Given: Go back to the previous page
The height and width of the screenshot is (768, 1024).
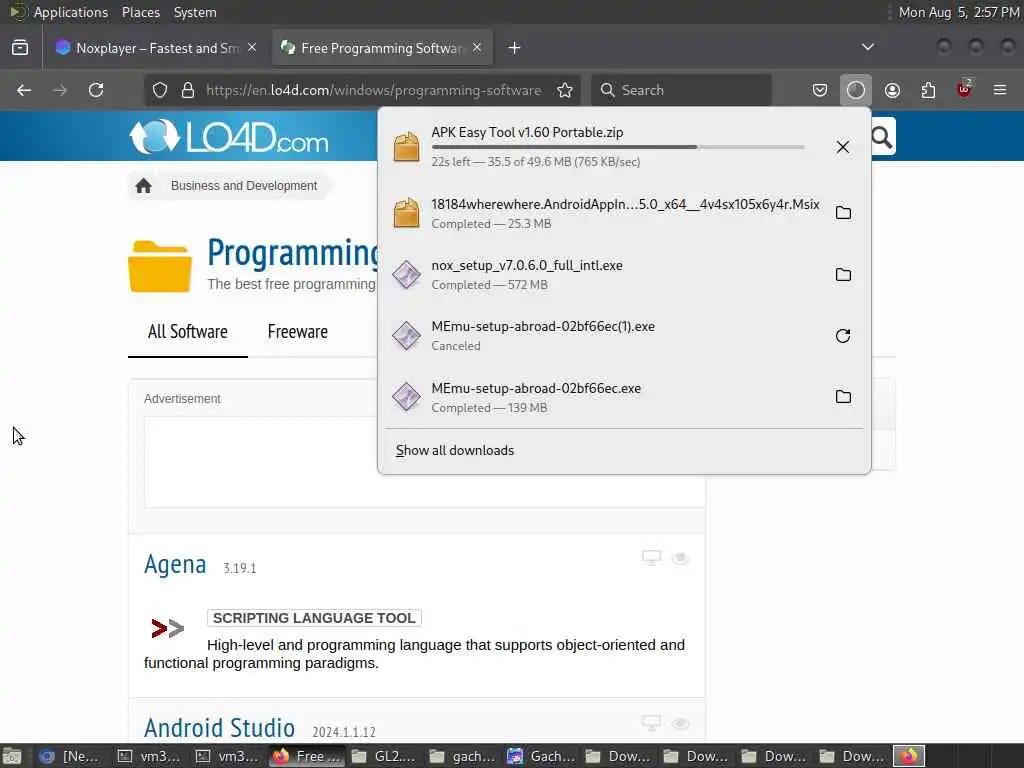Looking at the screenshot, I should click(x=24, y=90).
